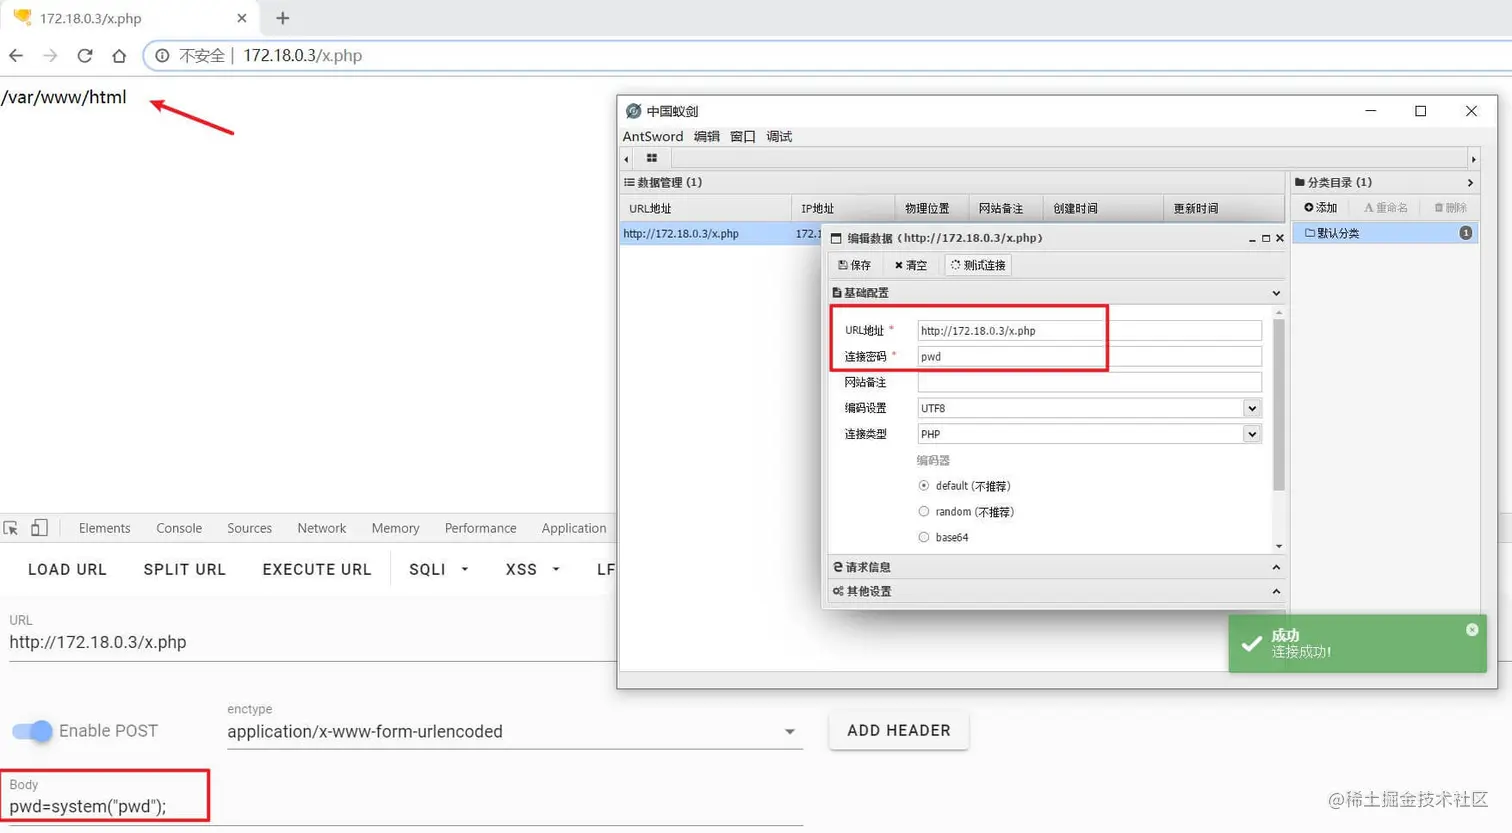The image size is (1512, 833).
Task: Click the 清空 button
Action: [x=911, y=265]
